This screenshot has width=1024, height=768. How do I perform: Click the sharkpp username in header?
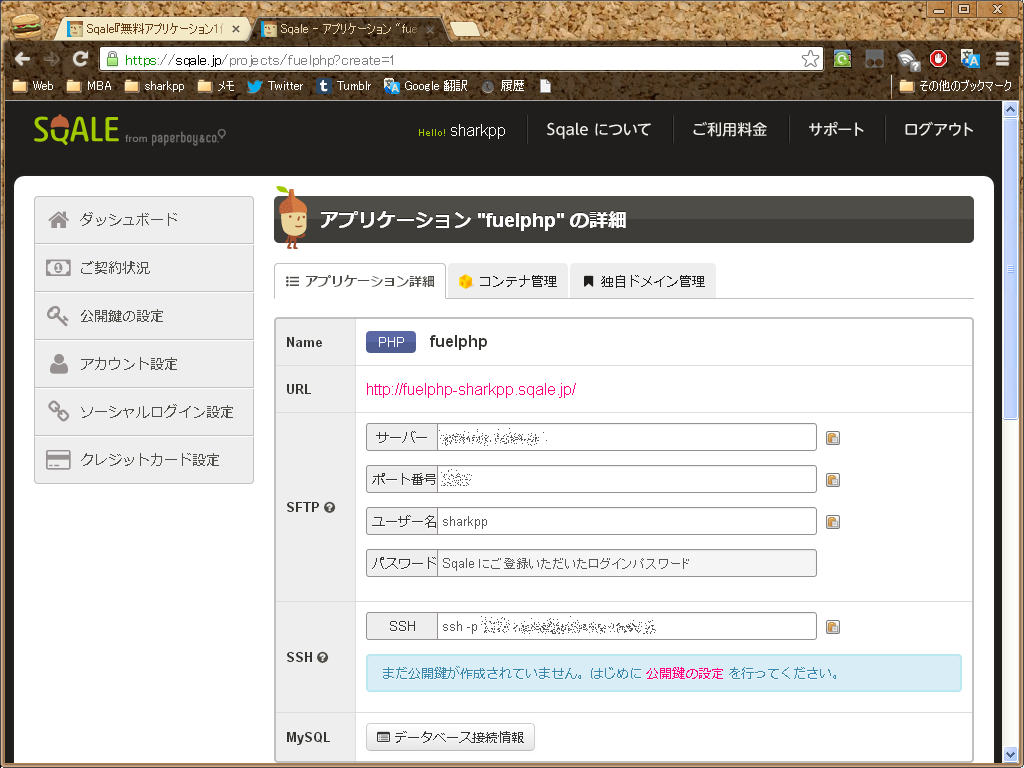coord(477,130)
